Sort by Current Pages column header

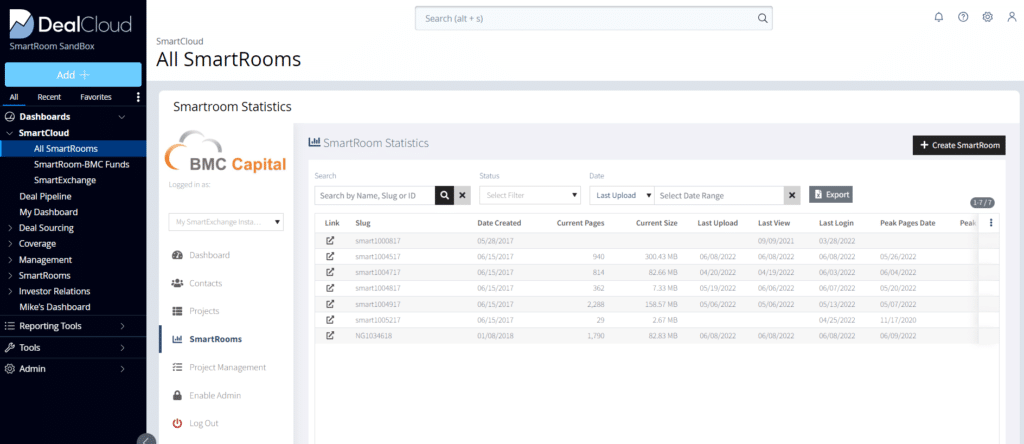point(581,223)
